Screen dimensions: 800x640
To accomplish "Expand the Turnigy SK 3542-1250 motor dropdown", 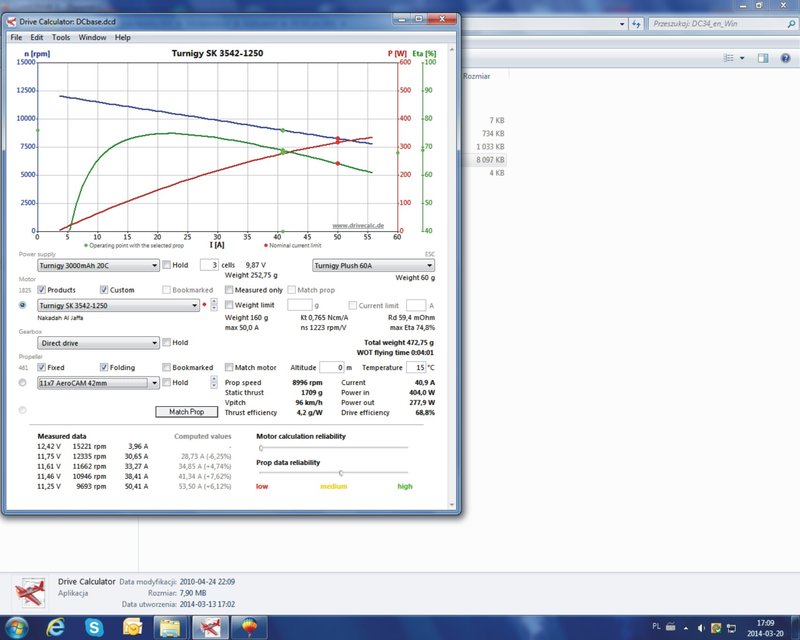I will (x=194, y=306).
